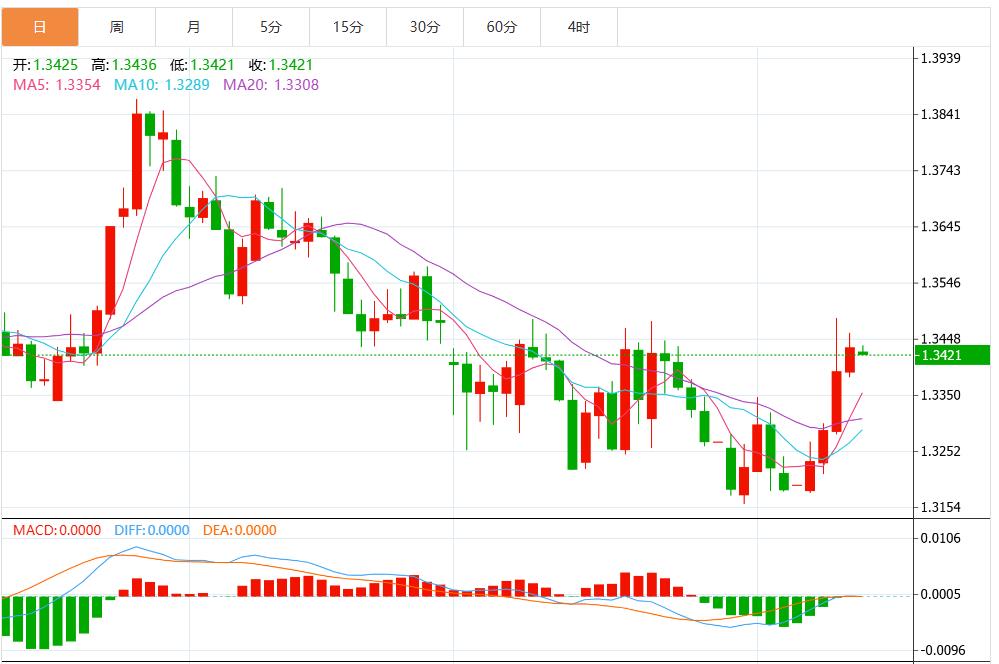Screen dimensions: 999x664
Task: Click the DEA value label
Action: click(239, 530)
